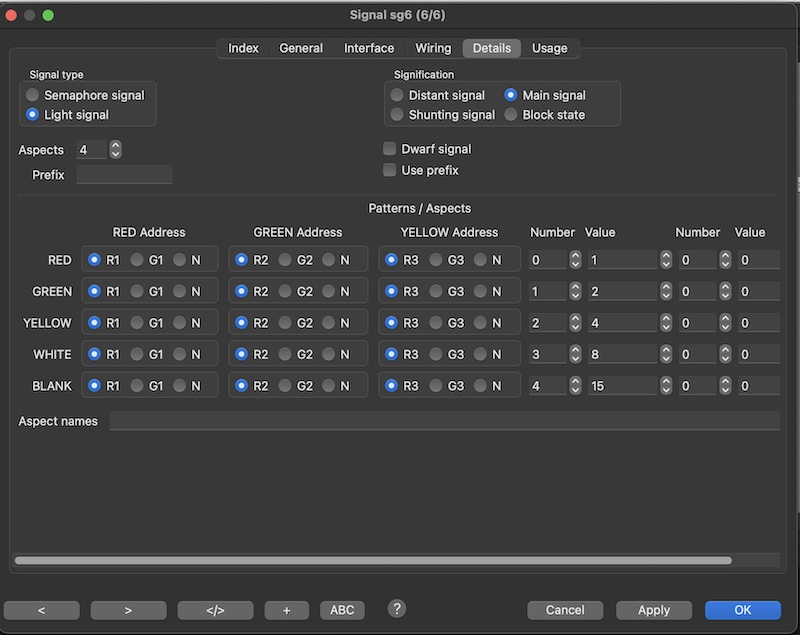800x635 pixels.
Task: Click the Aspect names text field
Action: tap(444, 421)
